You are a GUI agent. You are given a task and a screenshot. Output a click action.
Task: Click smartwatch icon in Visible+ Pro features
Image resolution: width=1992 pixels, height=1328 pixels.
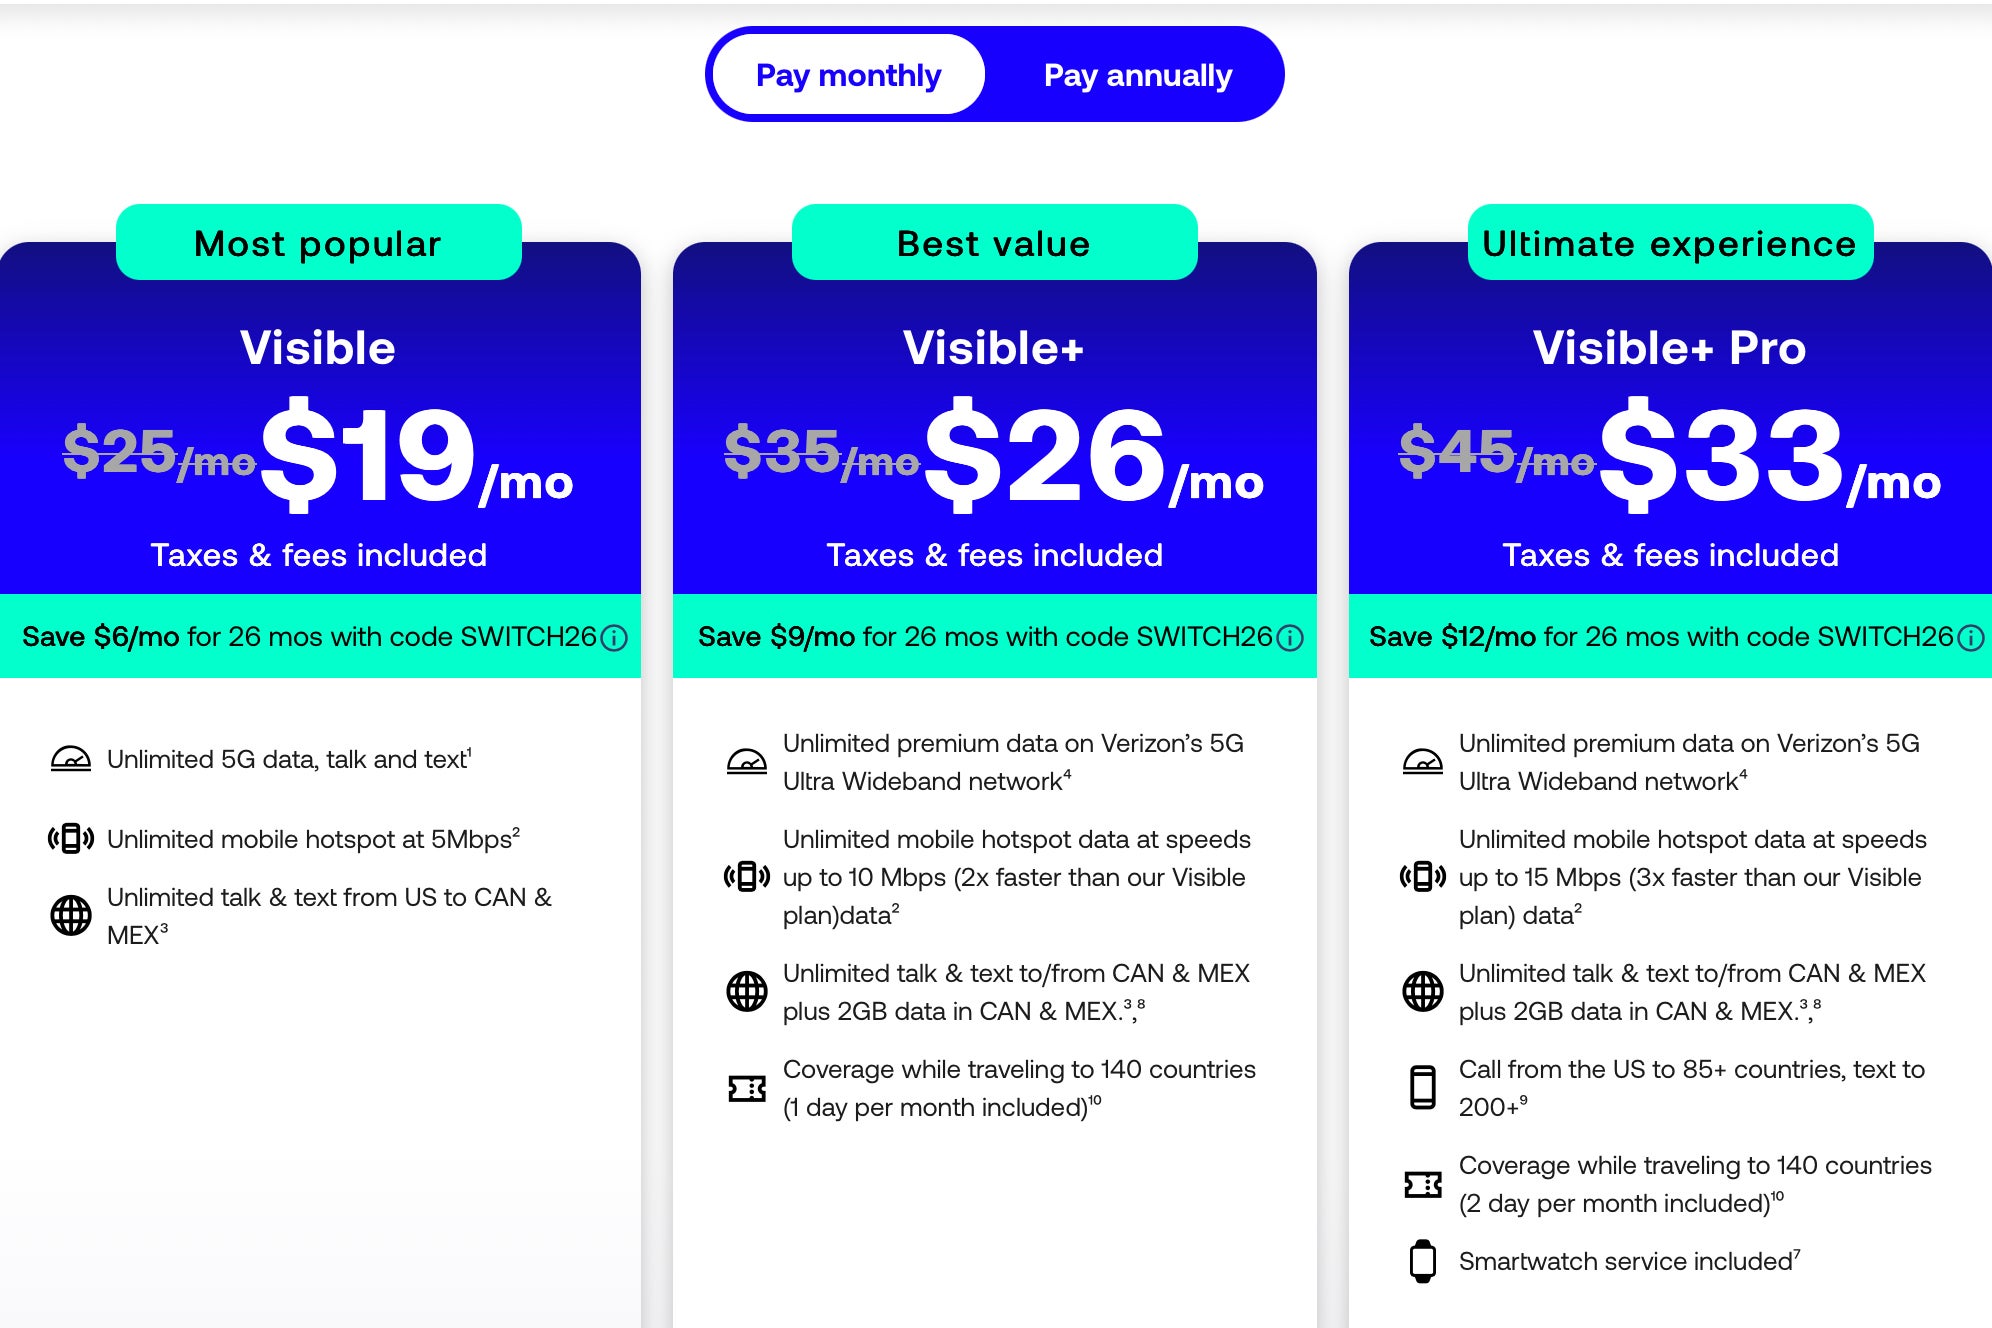click(x=1422, y=1261)
